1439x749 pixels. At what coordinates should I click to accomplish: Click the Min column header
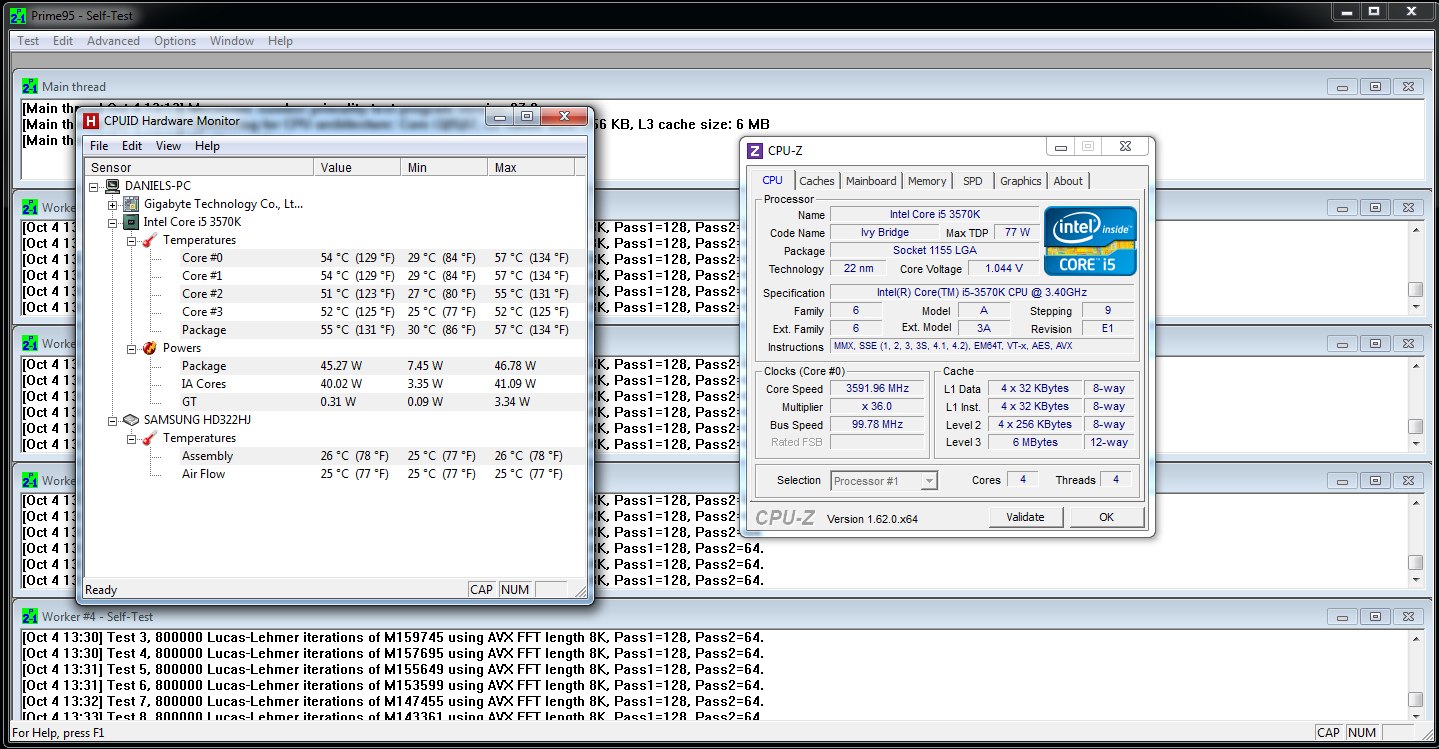point(444,168)
